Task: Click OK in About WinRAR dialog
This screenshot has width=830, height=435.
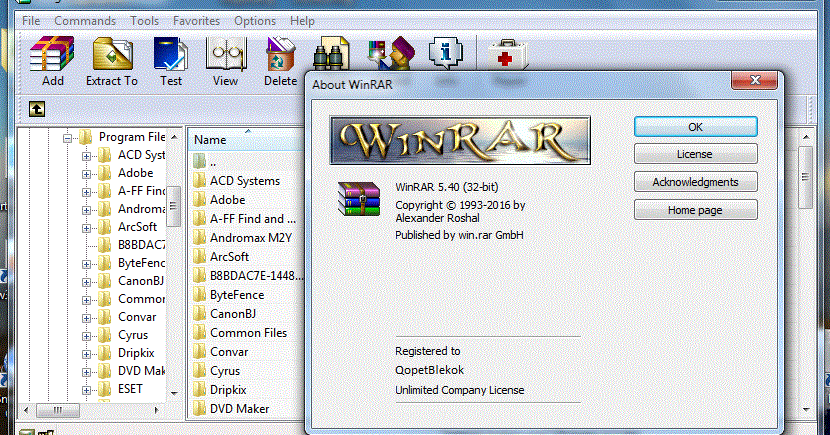Action: tap(696, 127)
